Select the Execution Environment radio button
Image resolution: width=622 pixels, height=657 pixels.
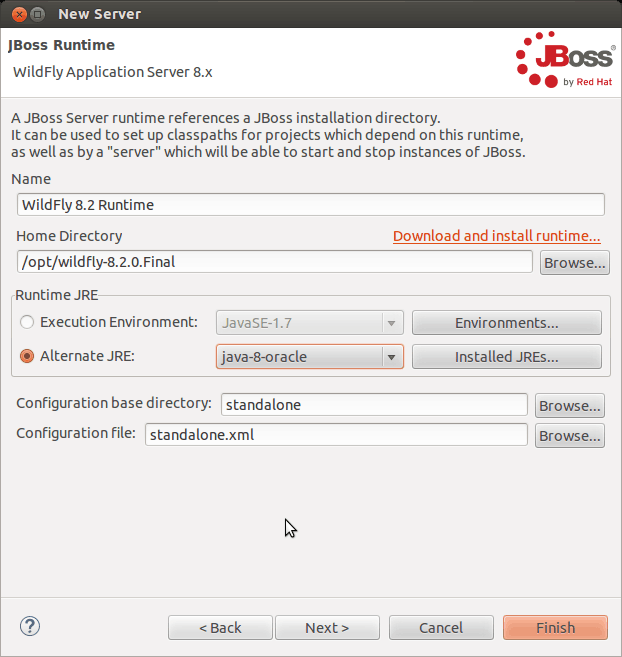pyautogui.click(x=27, y=322)
